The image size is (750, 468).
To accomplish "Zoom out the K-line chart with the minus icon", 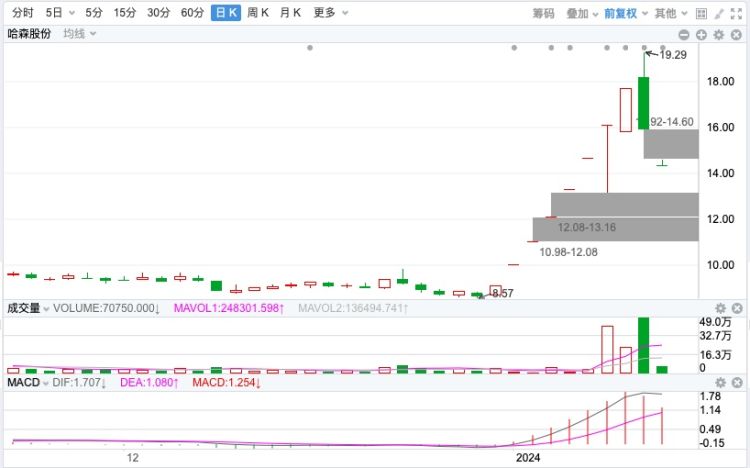I will click(x=684, y=34).
